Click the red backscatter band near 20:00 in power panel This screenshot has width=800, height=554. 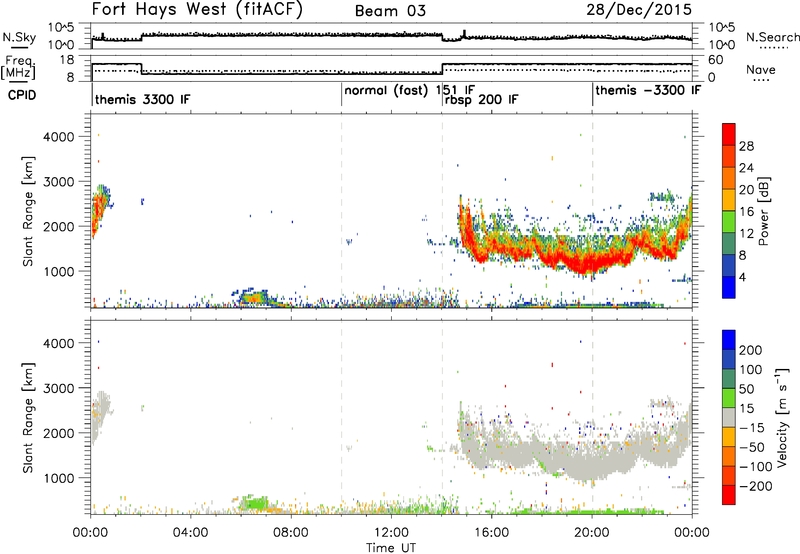click(592, 263)
